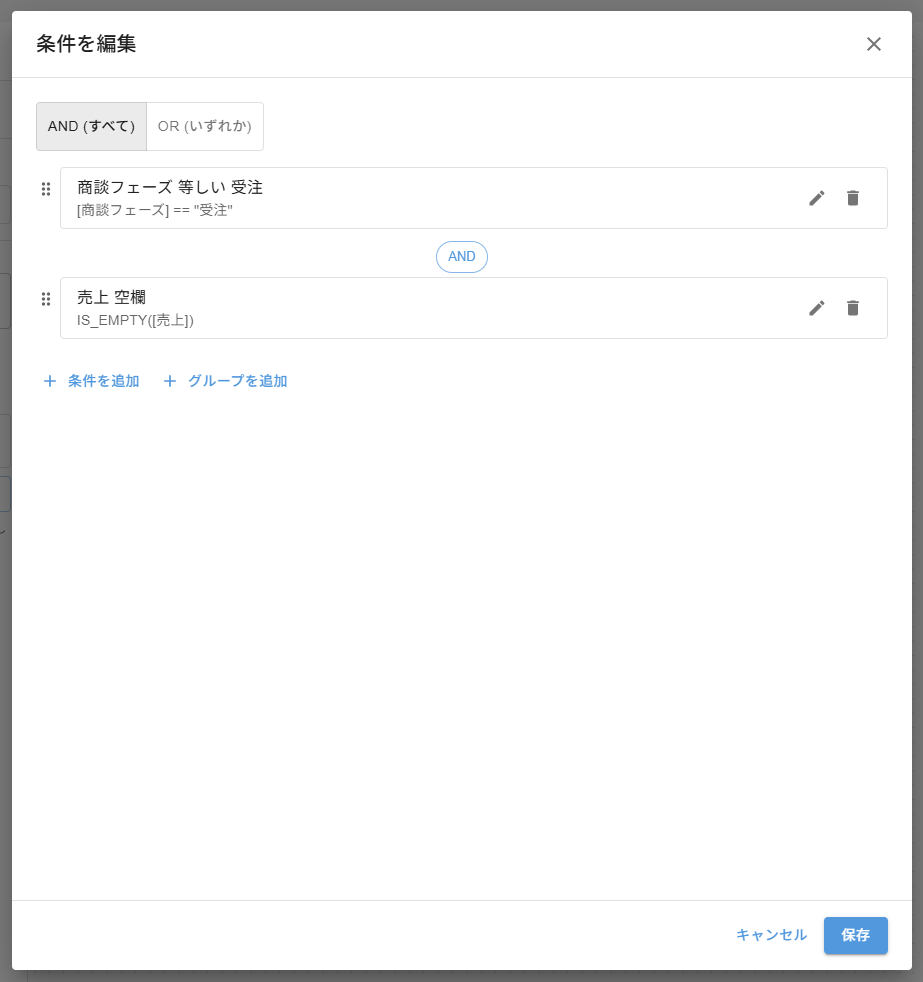Open グループを追加 to add a condition group

tap(237, 381)
